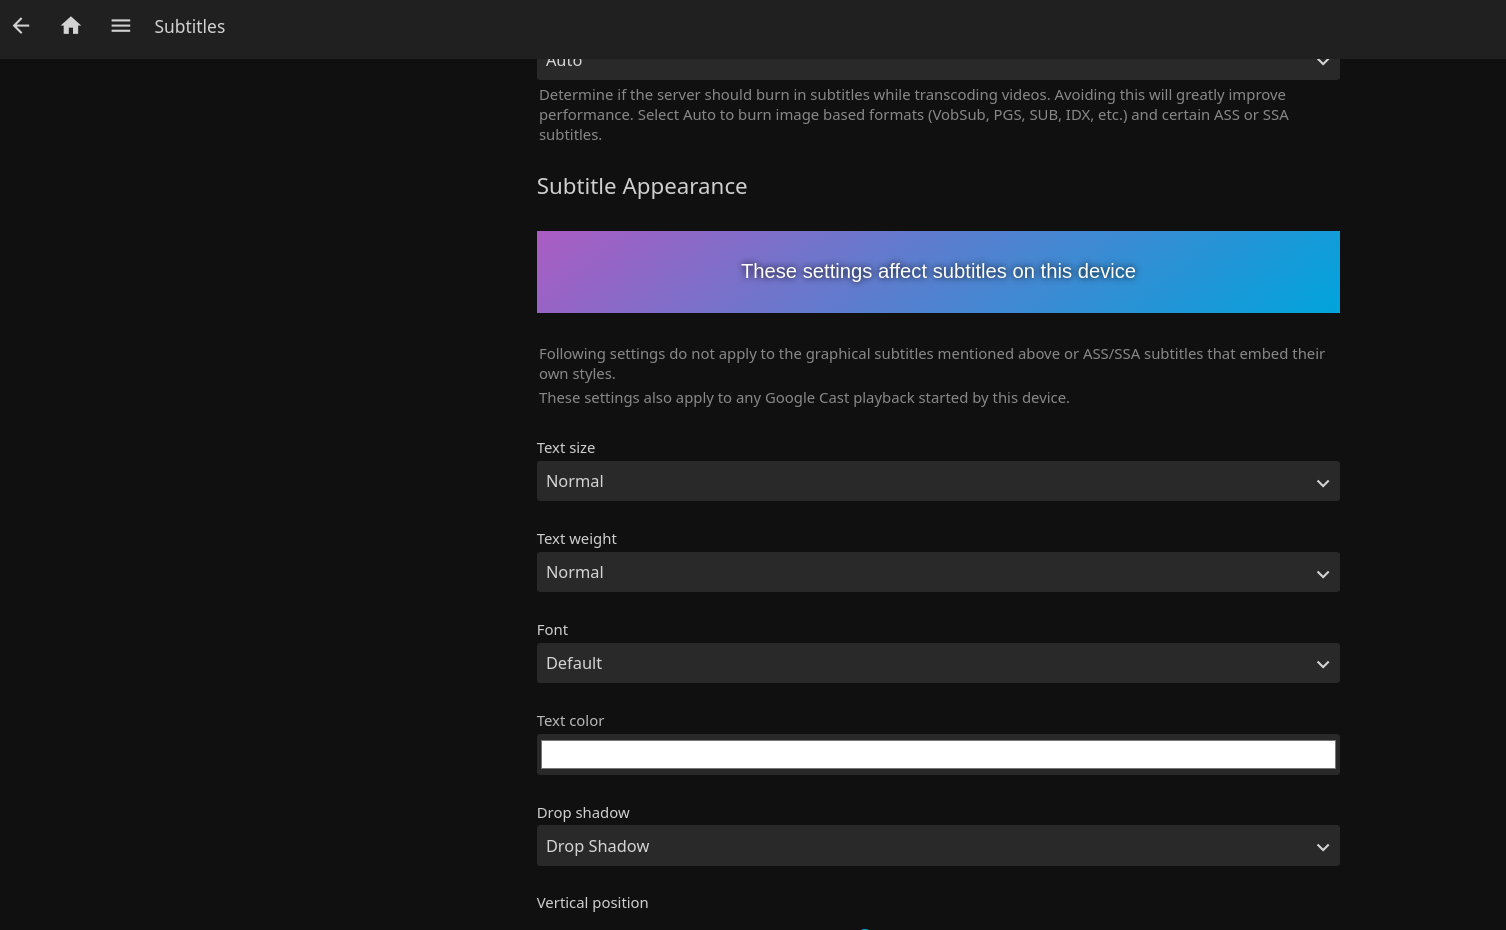The width and height of the screenshot is (1506, 930).
Task: Click the Drop shadow field label
Action: click(583, 813)
